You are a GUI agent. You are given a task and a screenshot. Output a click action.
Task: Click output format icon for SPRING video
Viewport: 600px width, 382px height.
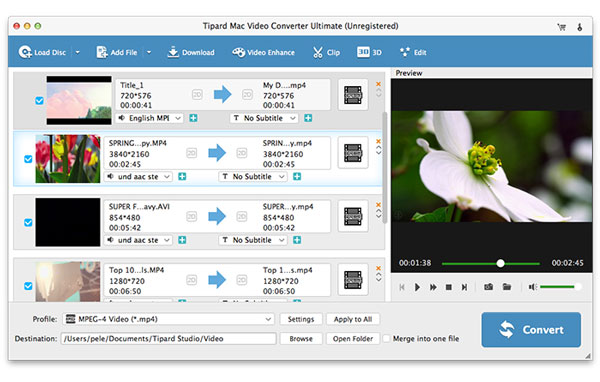point(353,153)
